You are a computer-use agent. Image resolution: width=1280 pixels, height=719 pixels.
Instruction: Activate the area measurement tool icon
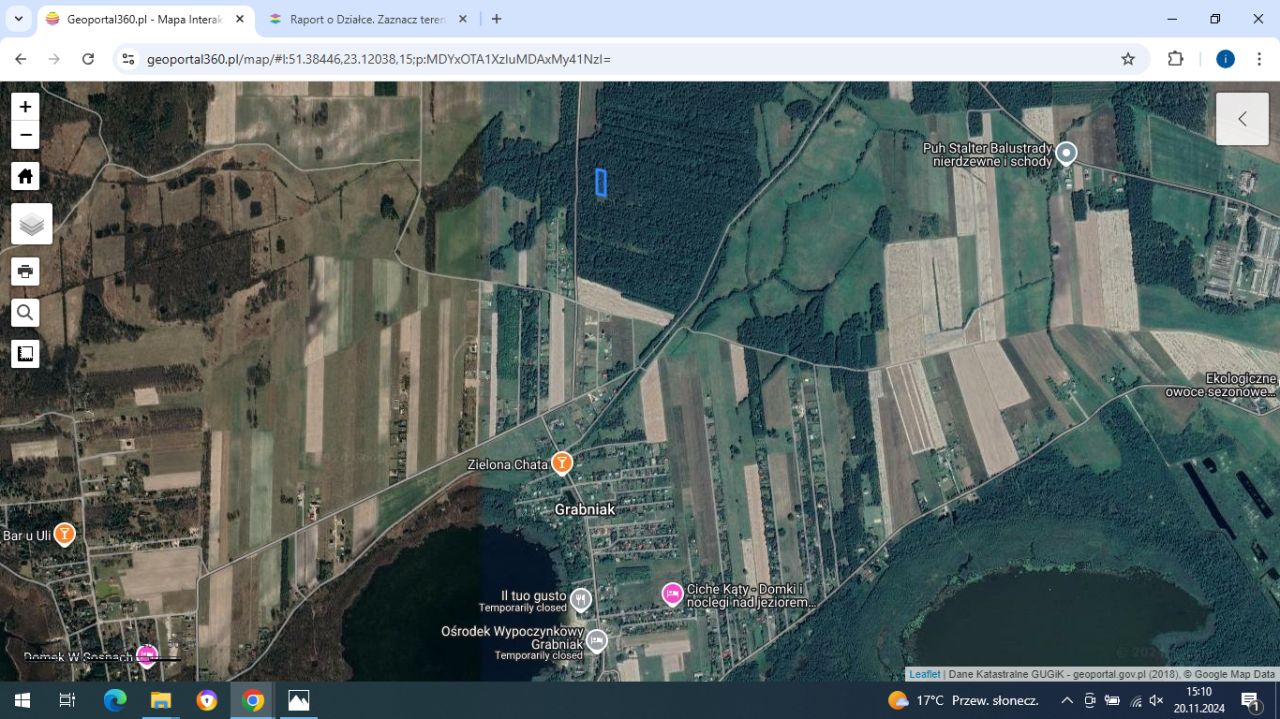(x=25, y=352)
